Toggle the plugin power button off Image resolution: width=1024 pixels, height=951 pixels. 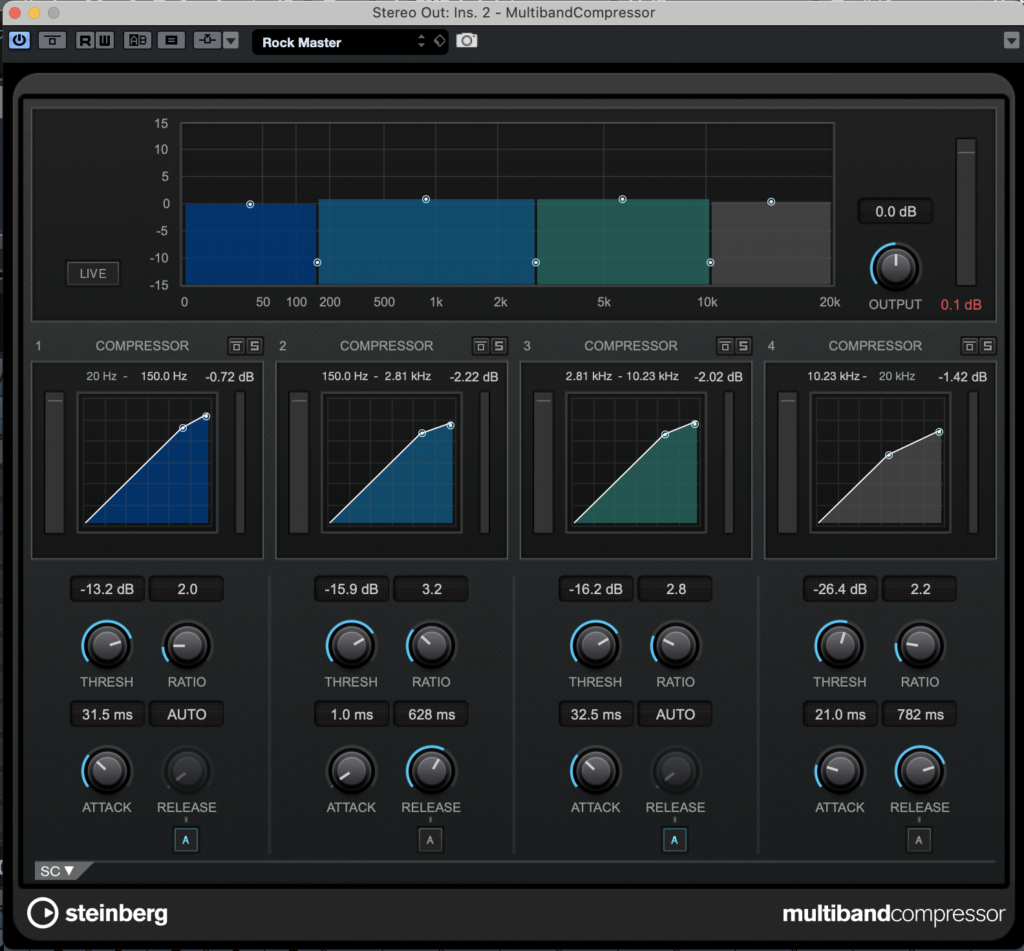pos(20,41)
